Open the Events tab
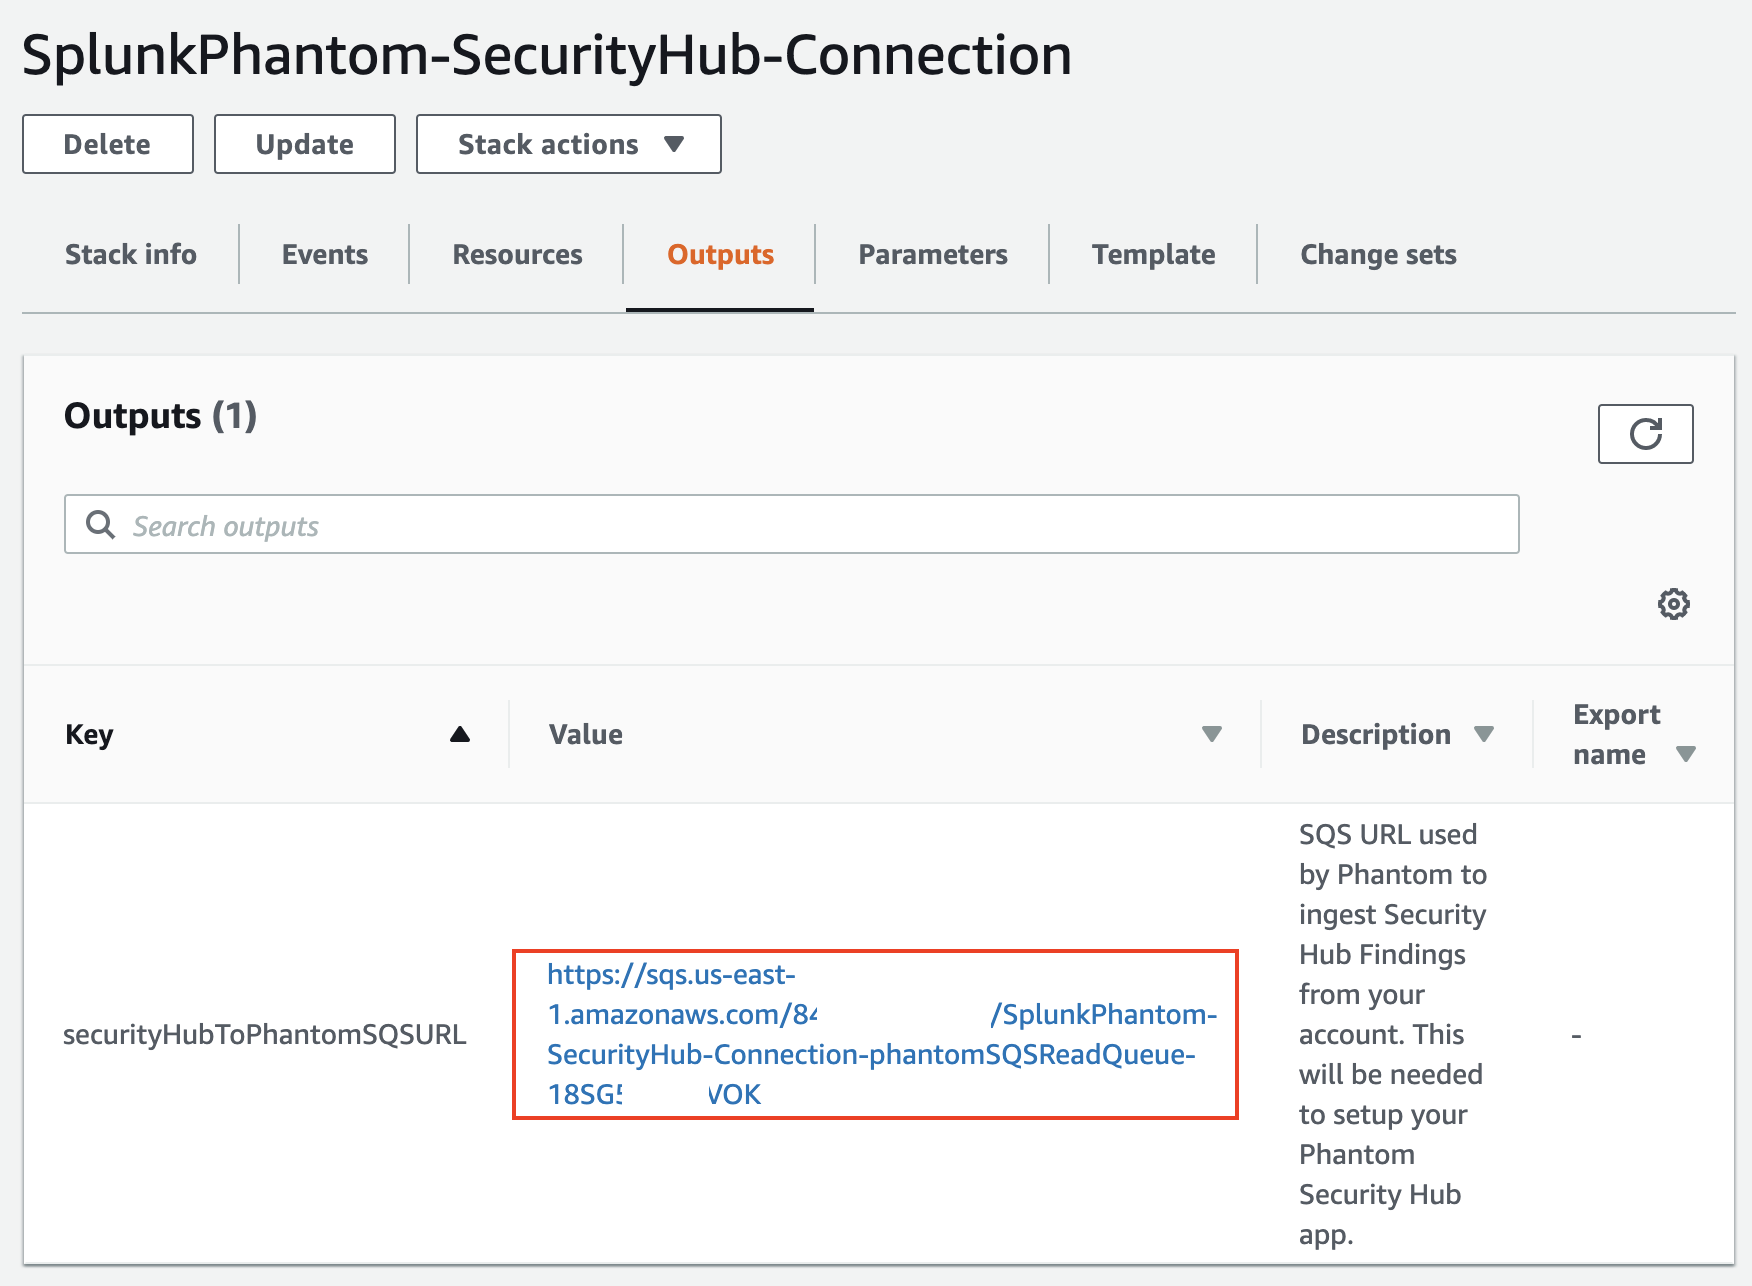Image resolution: width=1752 pixels, height=1286 pixels. pos(325,255)
